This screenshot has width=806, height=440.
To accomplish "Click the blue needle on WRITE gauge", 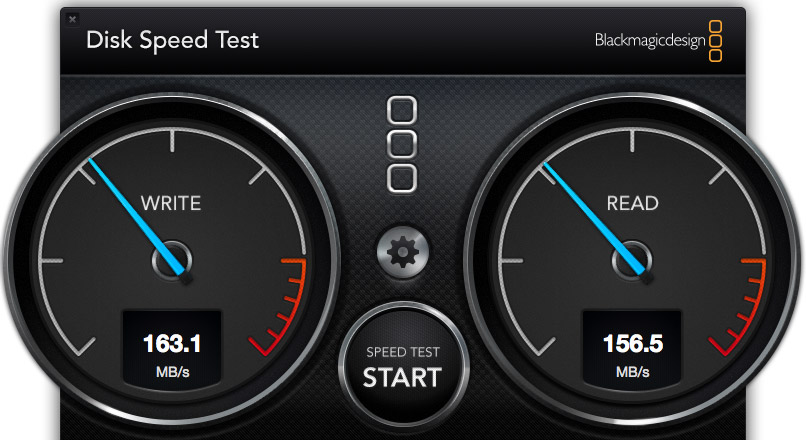I will [x=135, y=215].
